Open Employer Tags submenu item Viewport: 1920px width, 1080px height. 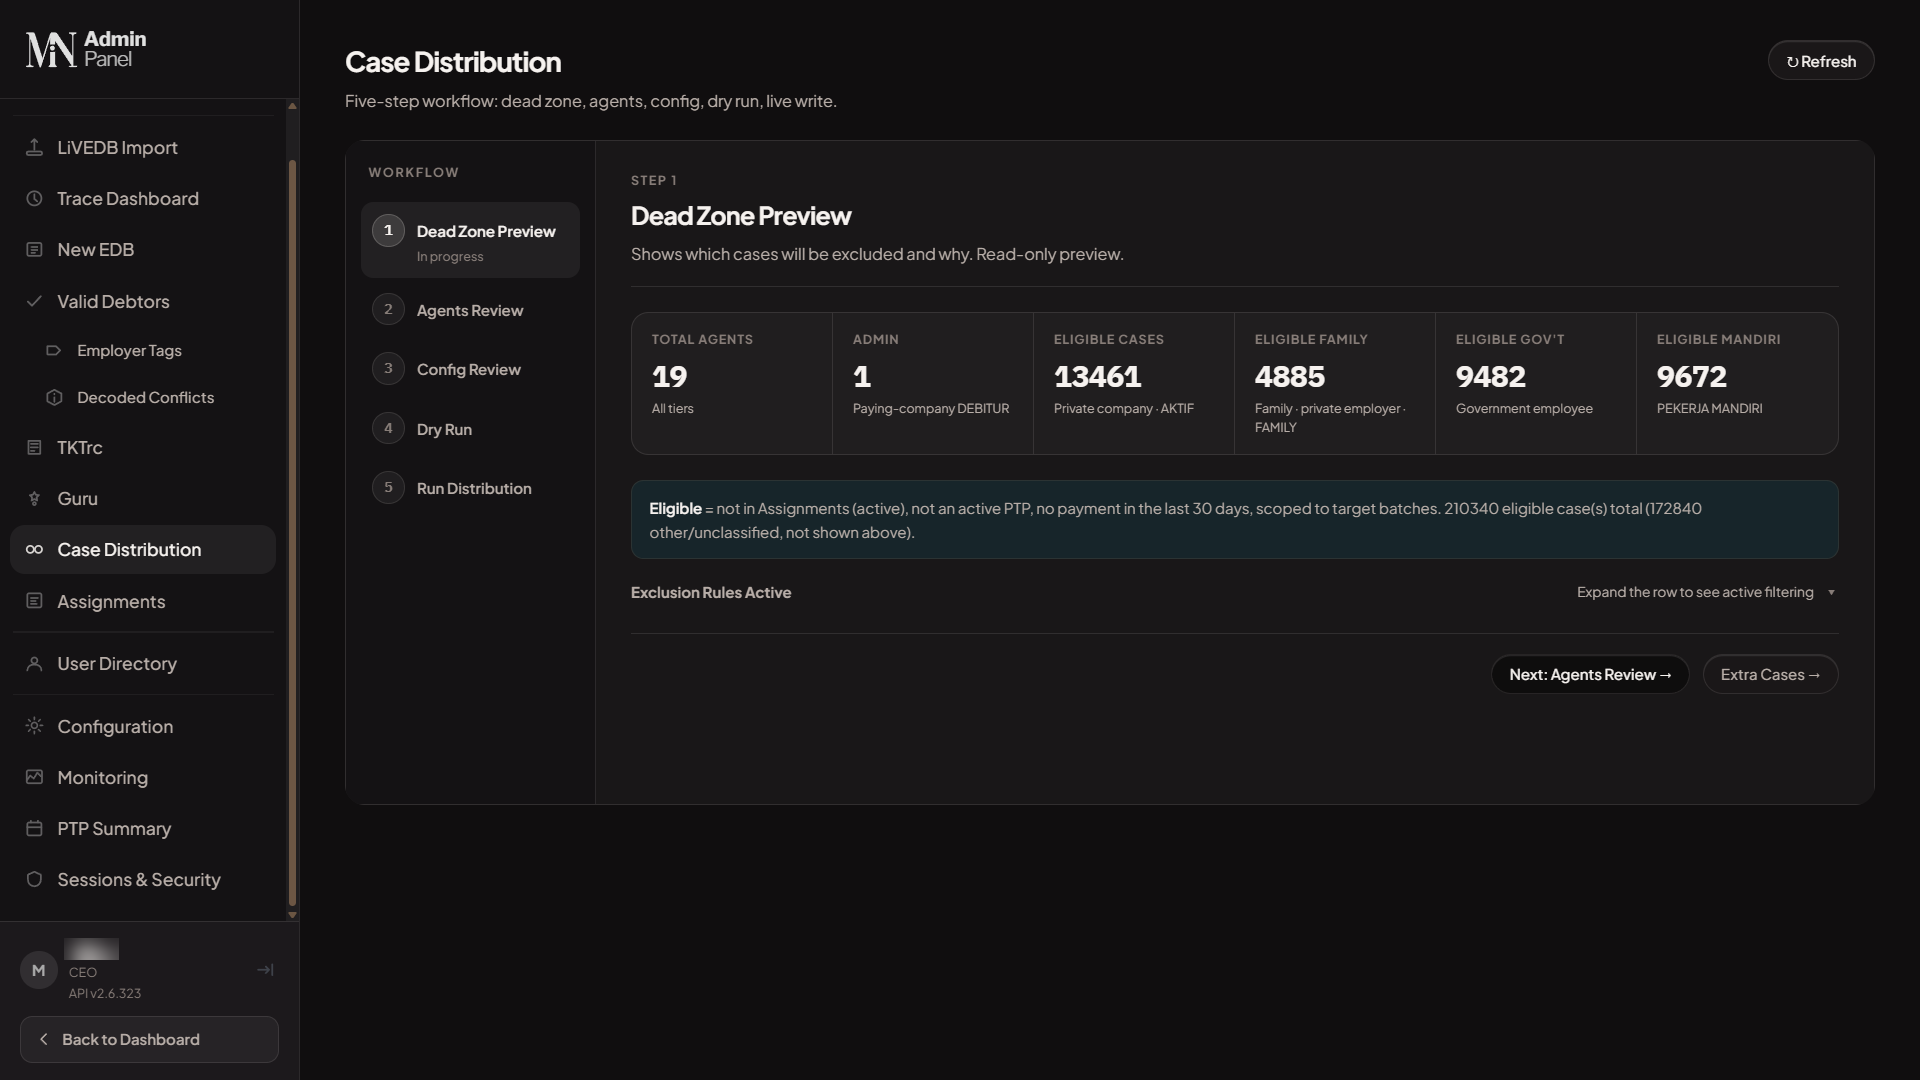(x=153, y=350)
